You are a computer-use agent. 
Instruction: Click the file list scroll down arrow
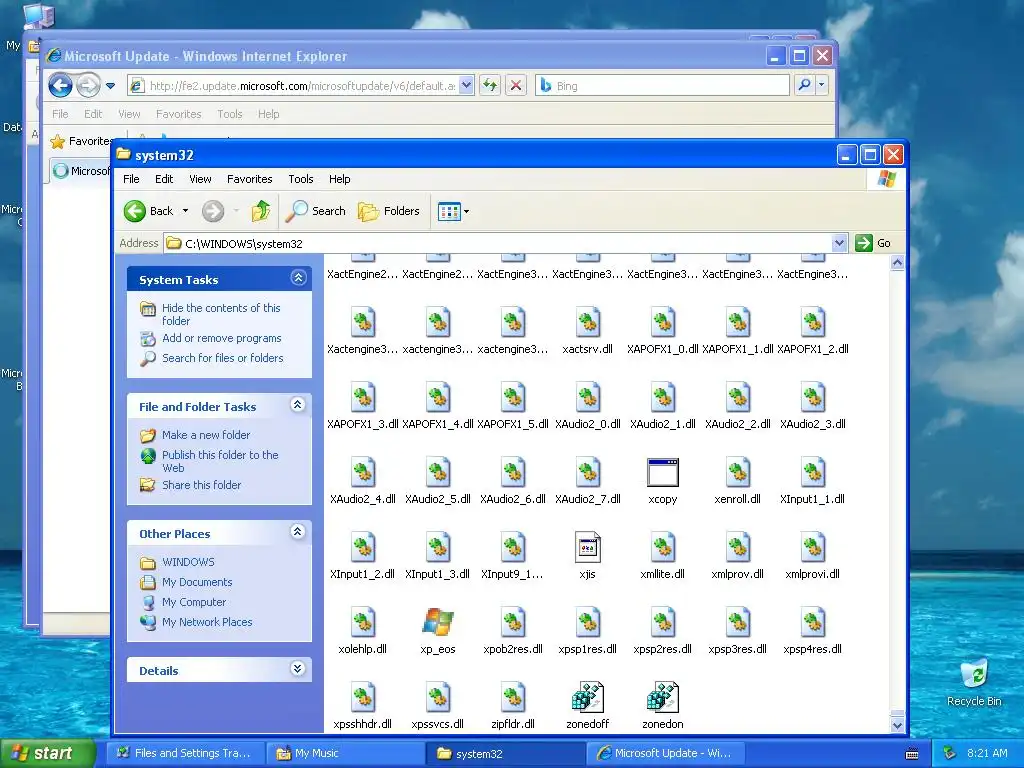pyautogui.click(x=897, y=725)
